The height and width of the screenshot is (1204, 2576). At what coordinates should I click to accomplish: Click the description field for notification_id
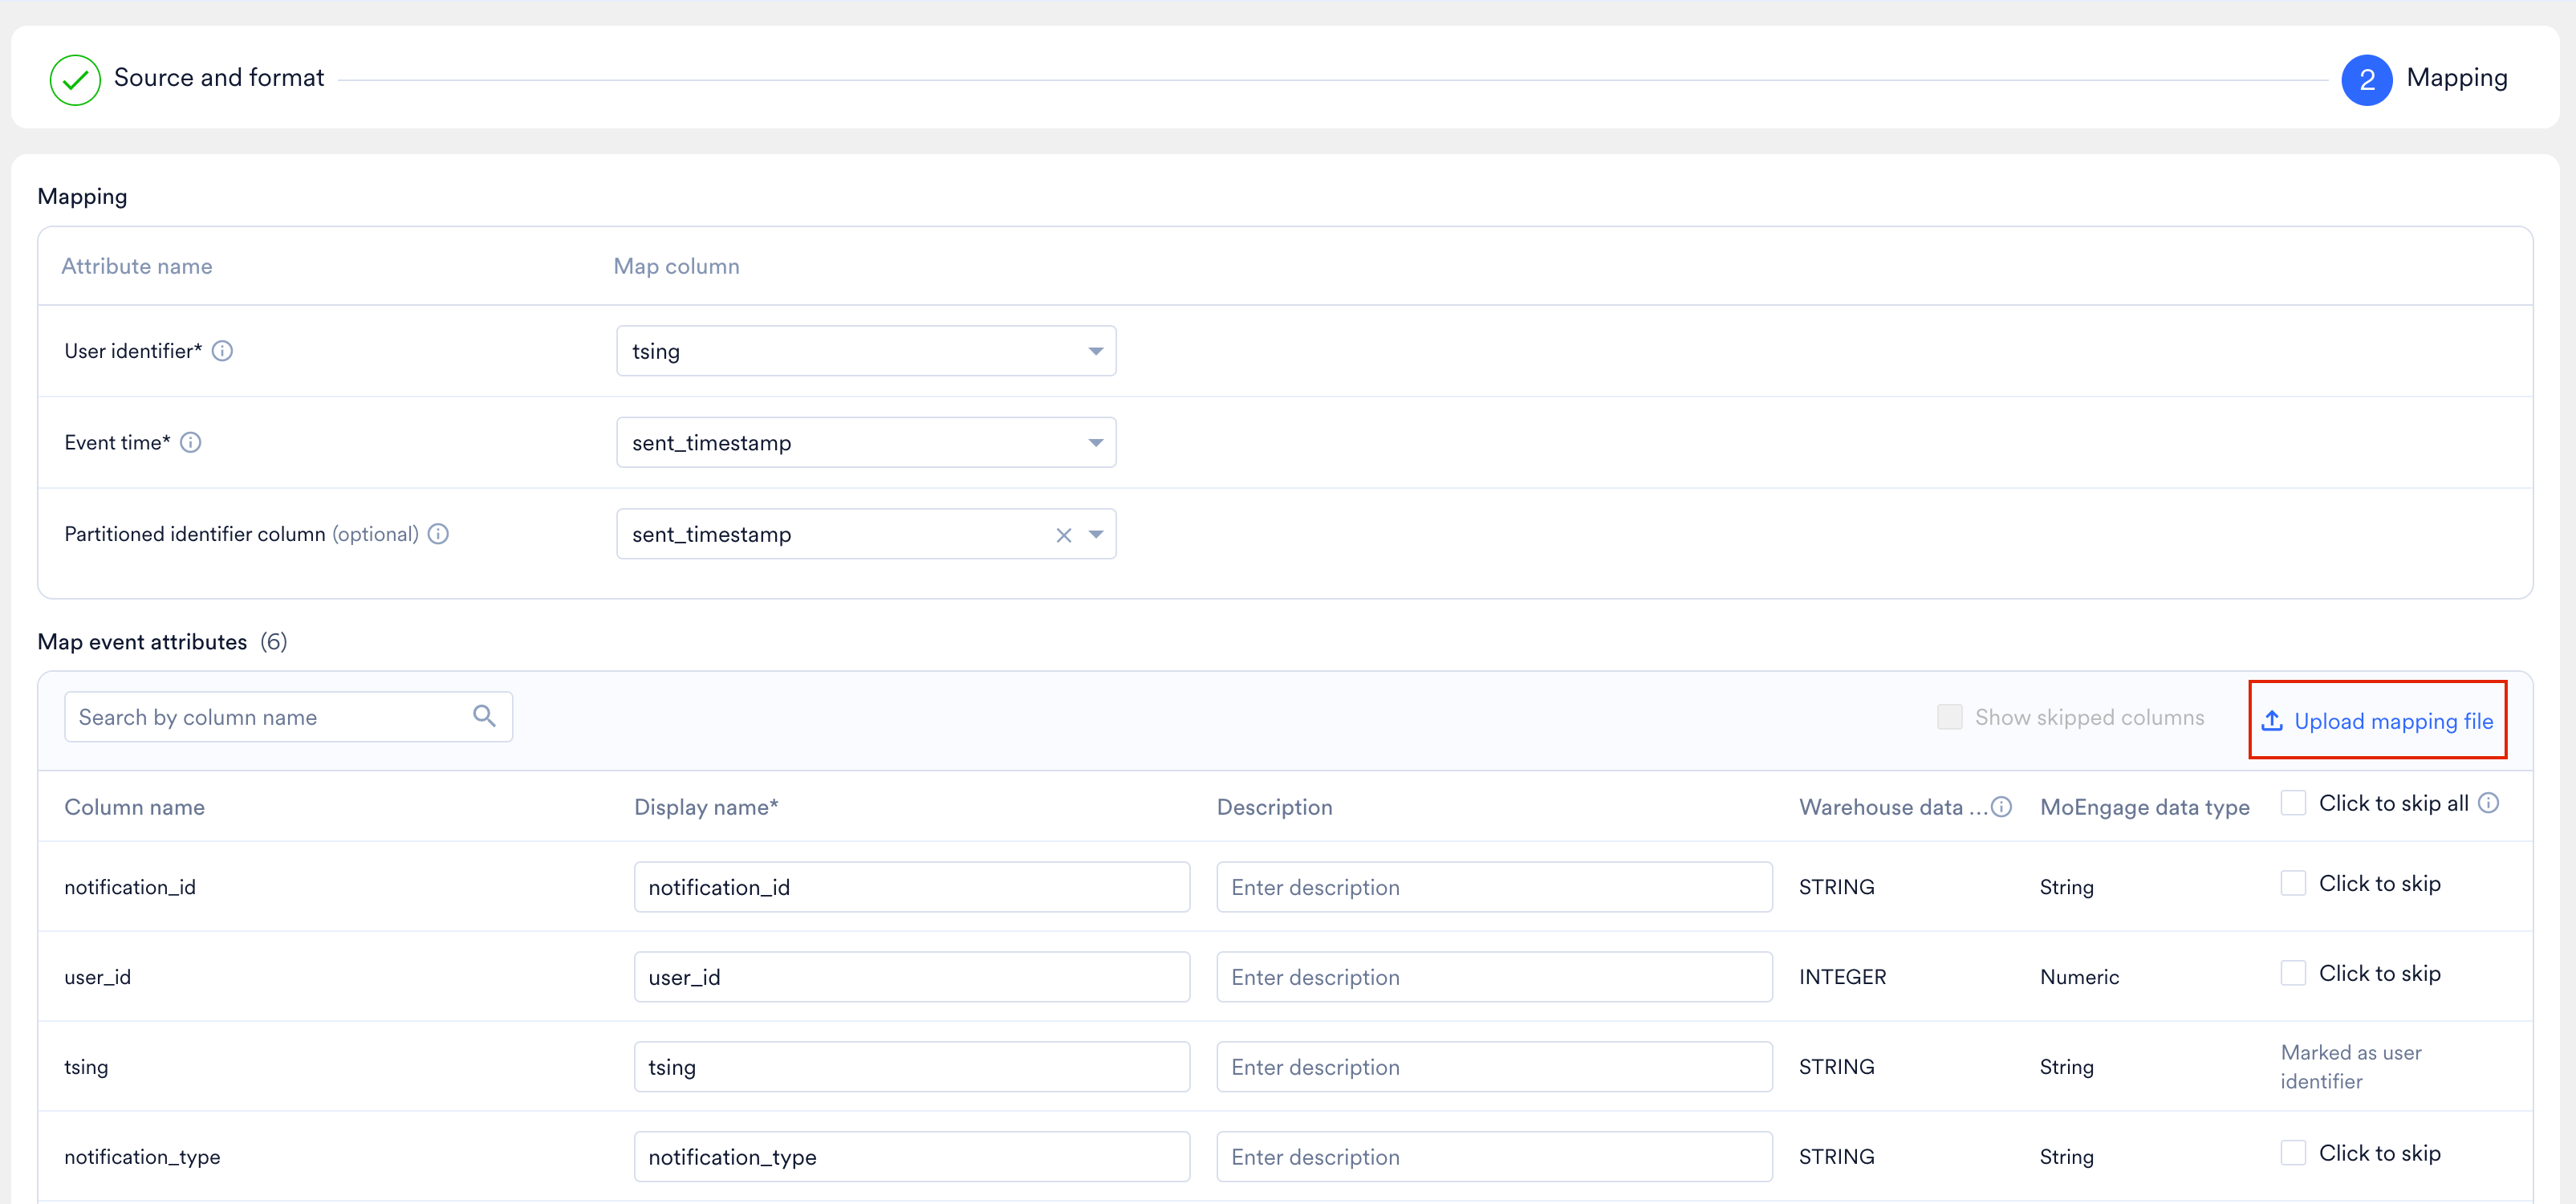coord(1494,887)
